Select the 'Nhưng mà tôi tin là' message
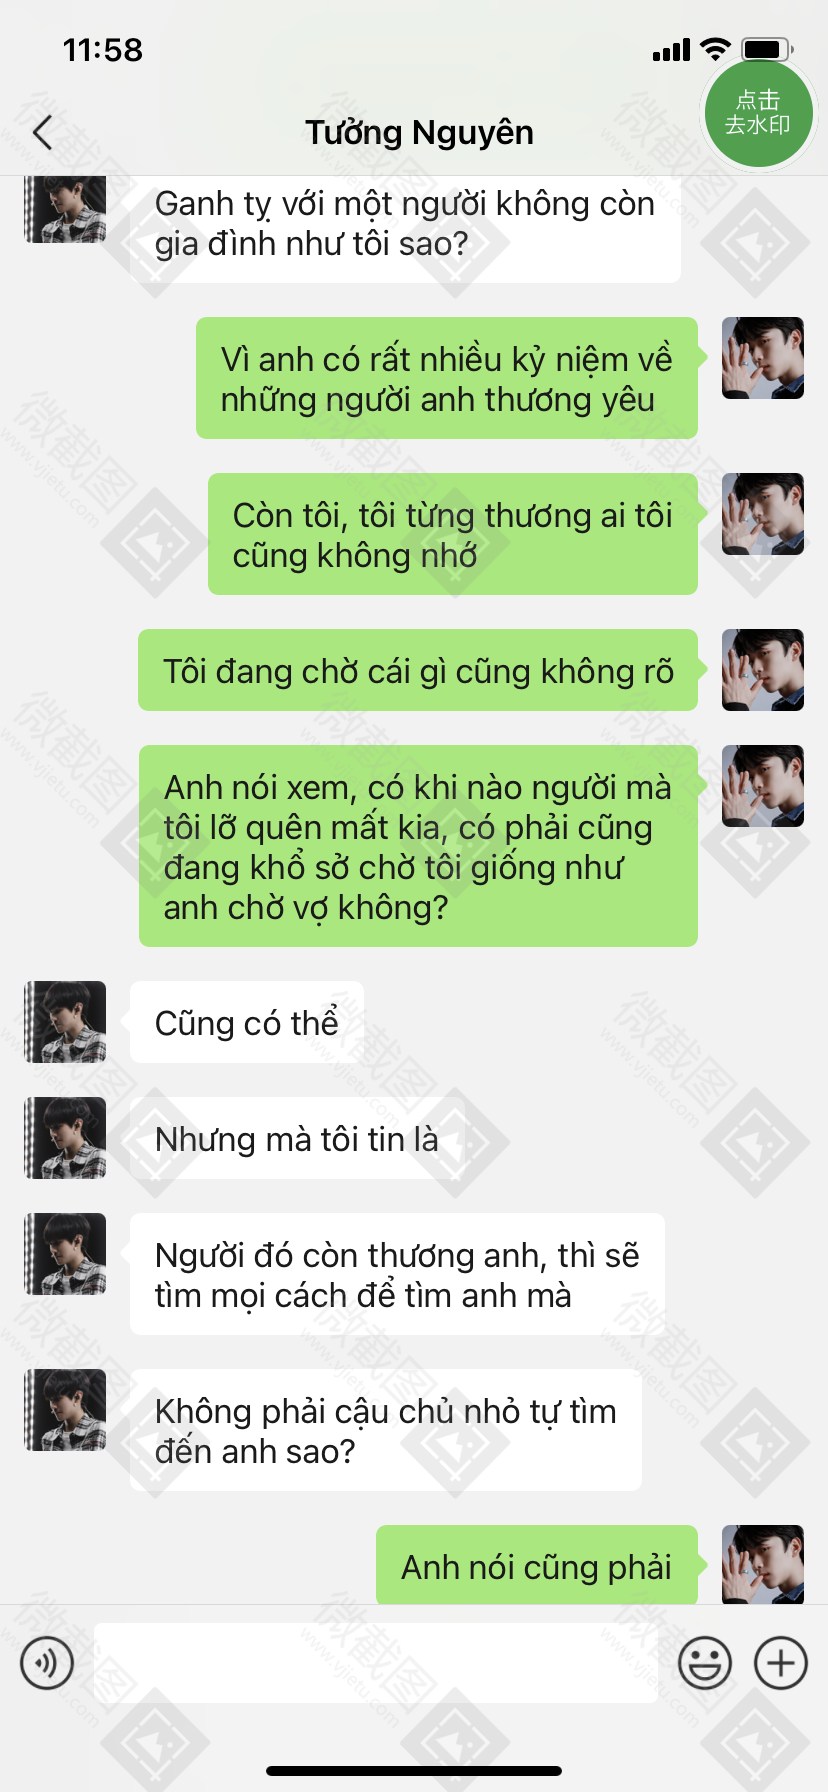The height and width of the screenshot is (1792, 828). (297, 1139)
